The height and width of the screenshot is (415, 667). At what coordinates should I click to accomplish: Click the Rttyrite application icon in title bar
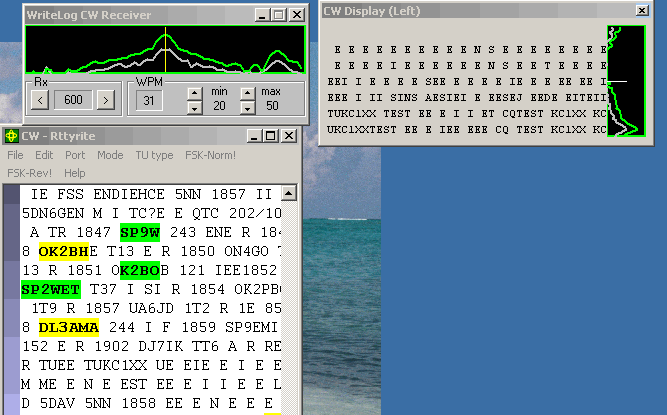(x=11, y=136)
